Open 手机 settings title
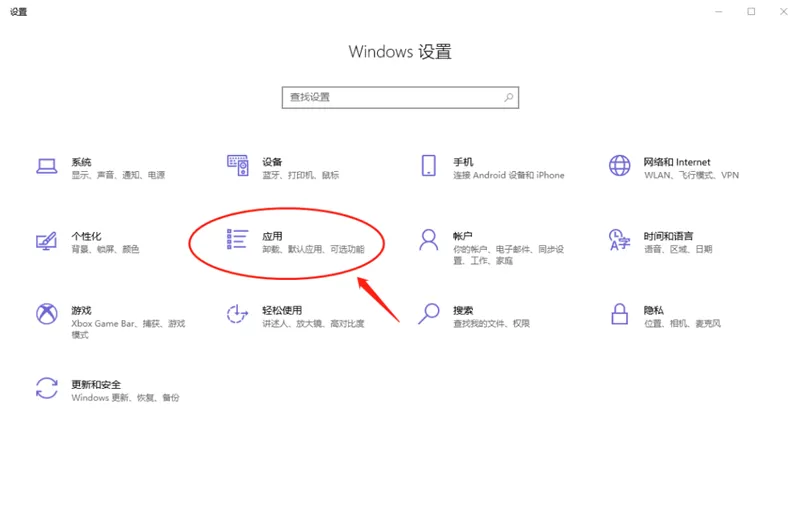 (463, 162)
